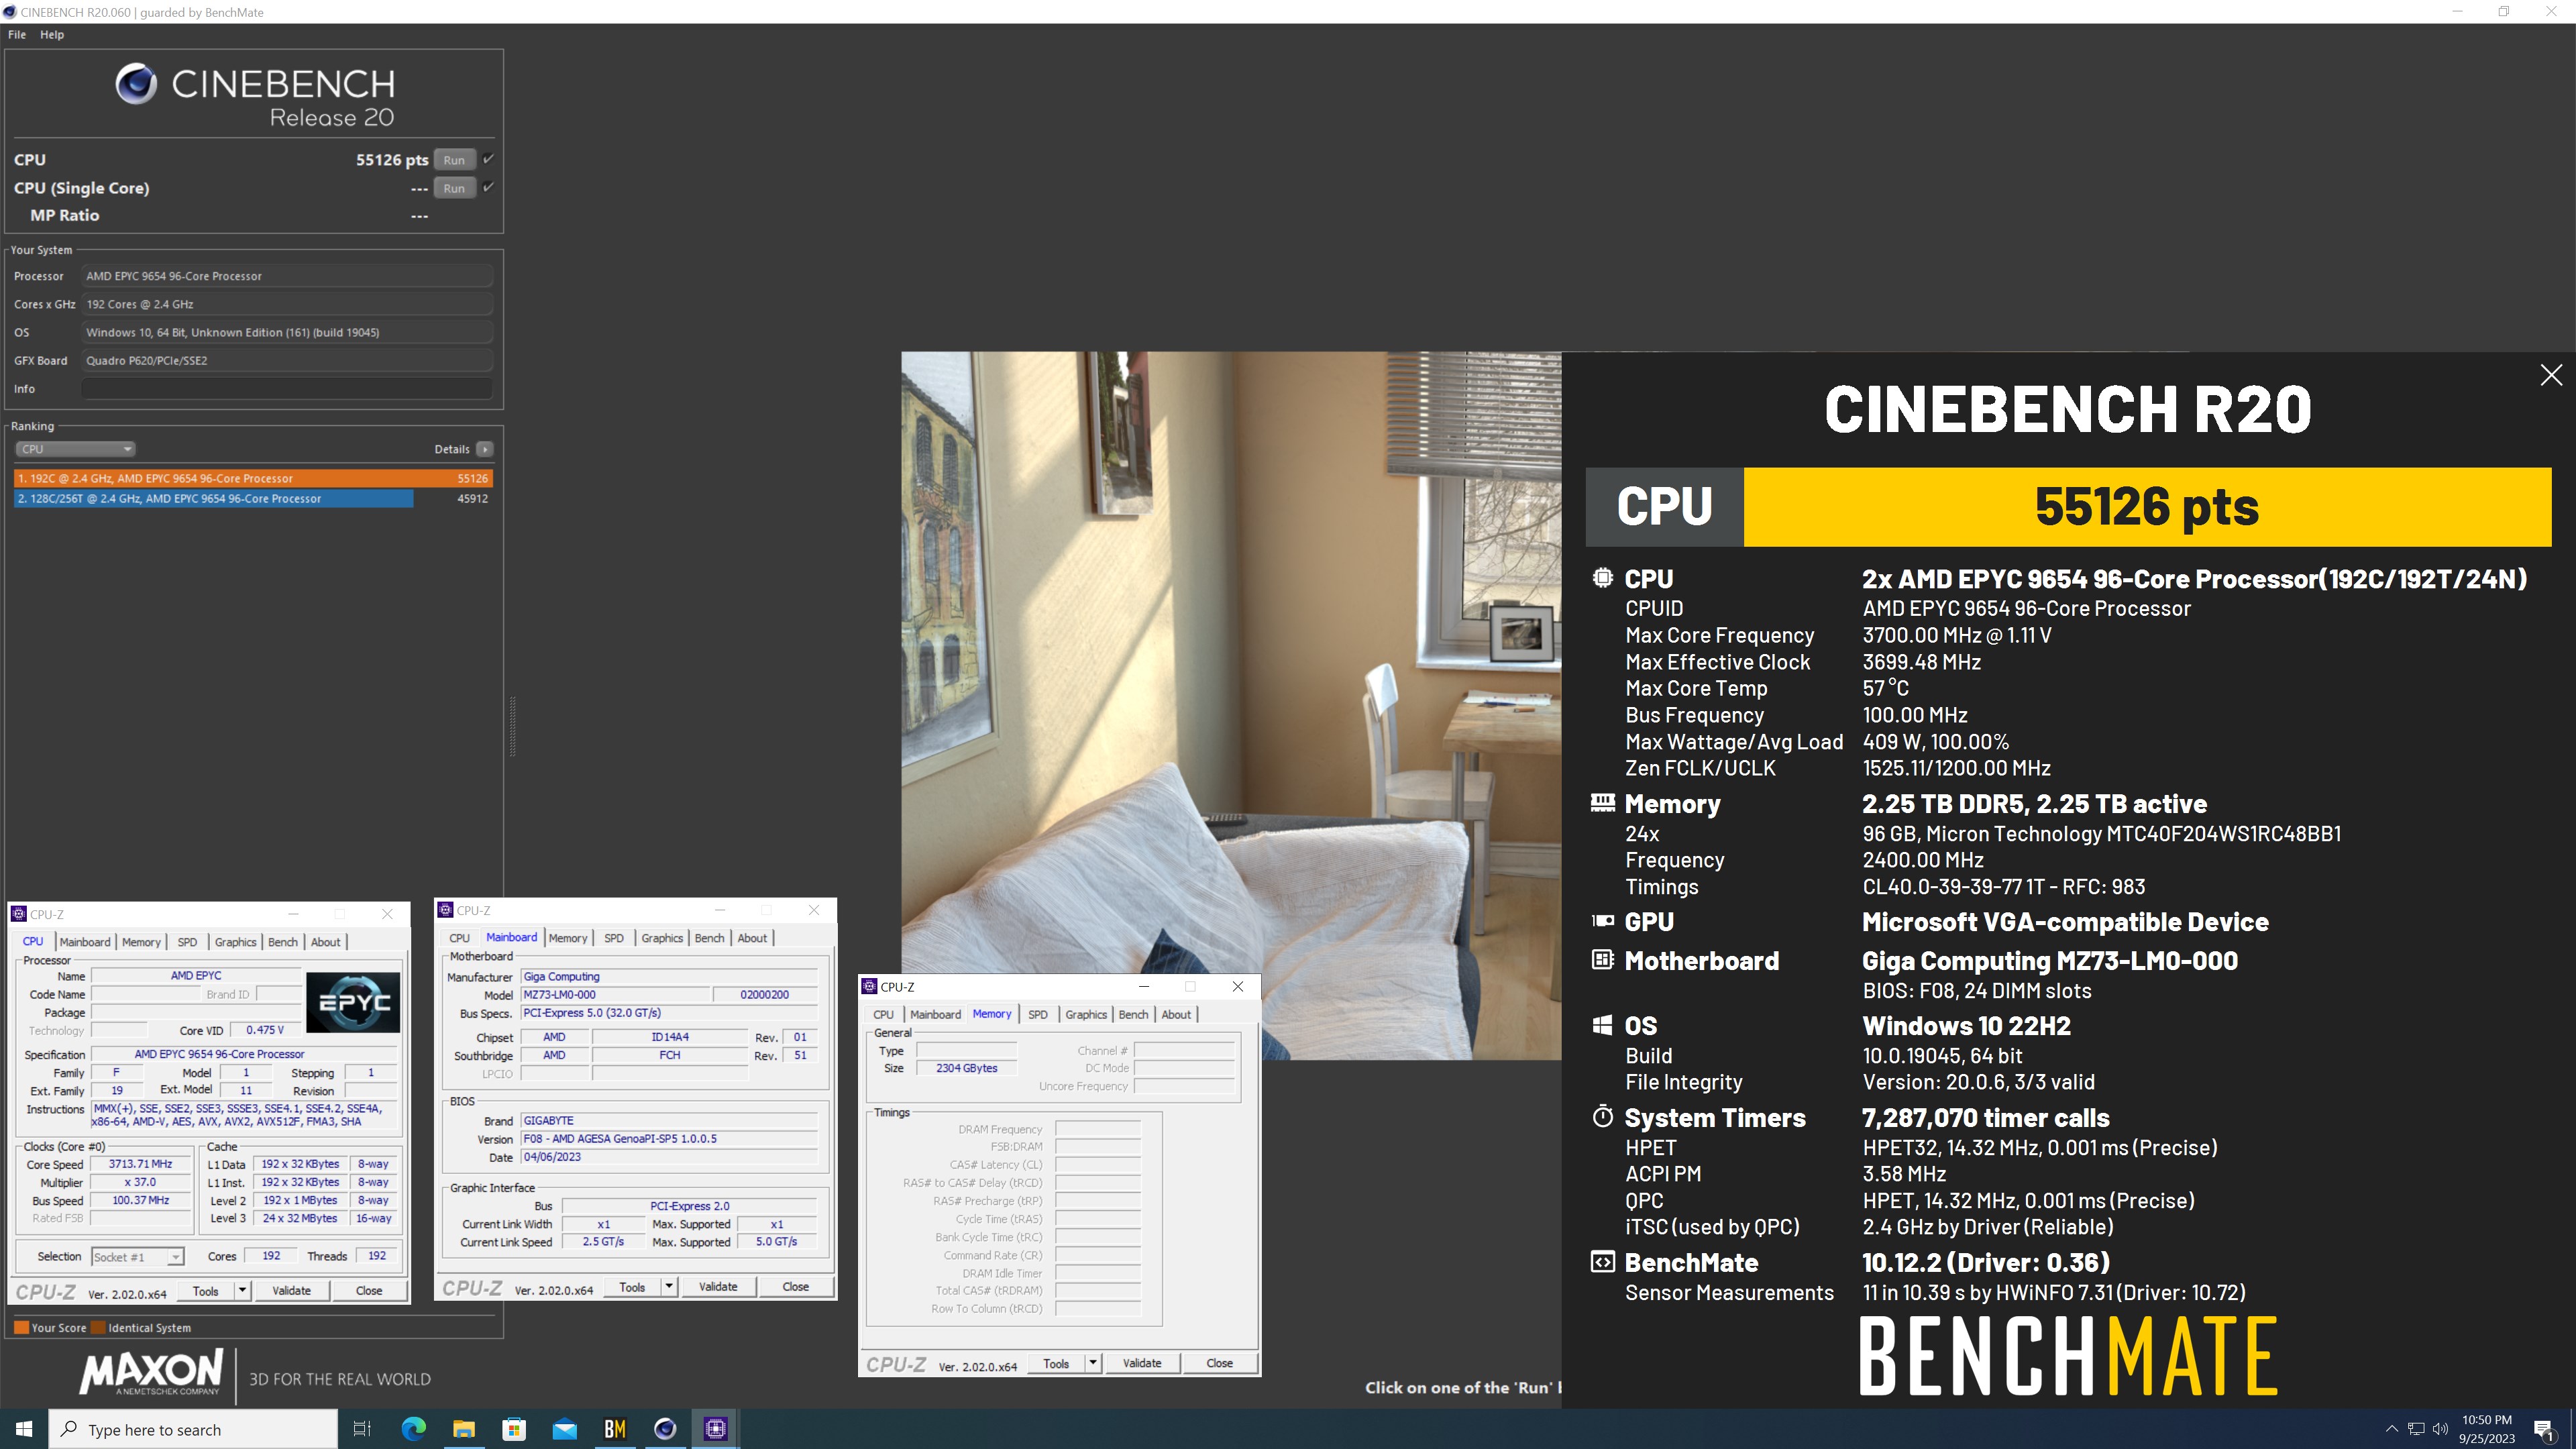Open the File menu
Image resolution: width=2576 pixels, height=1449 pixels.
[x=17, y=34]
